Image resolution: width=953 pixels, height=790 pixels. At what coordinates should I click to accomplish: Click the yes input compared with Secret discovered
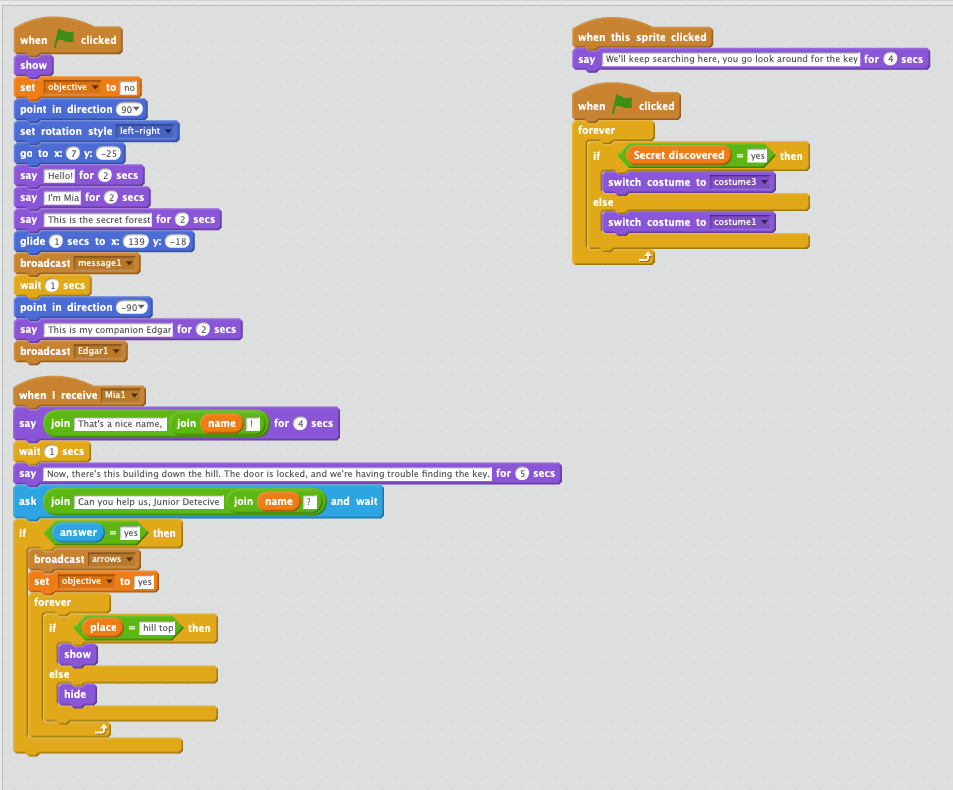(x=756, y=155)
